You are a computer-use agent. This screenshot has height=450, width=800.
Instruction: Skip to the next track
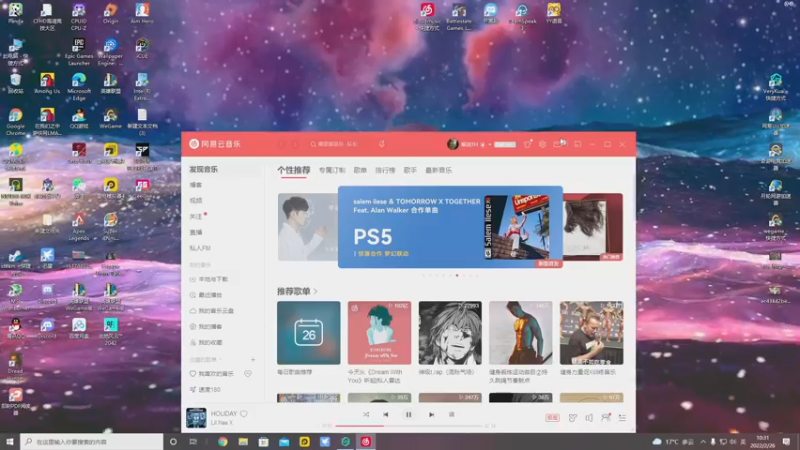(431, 415)
